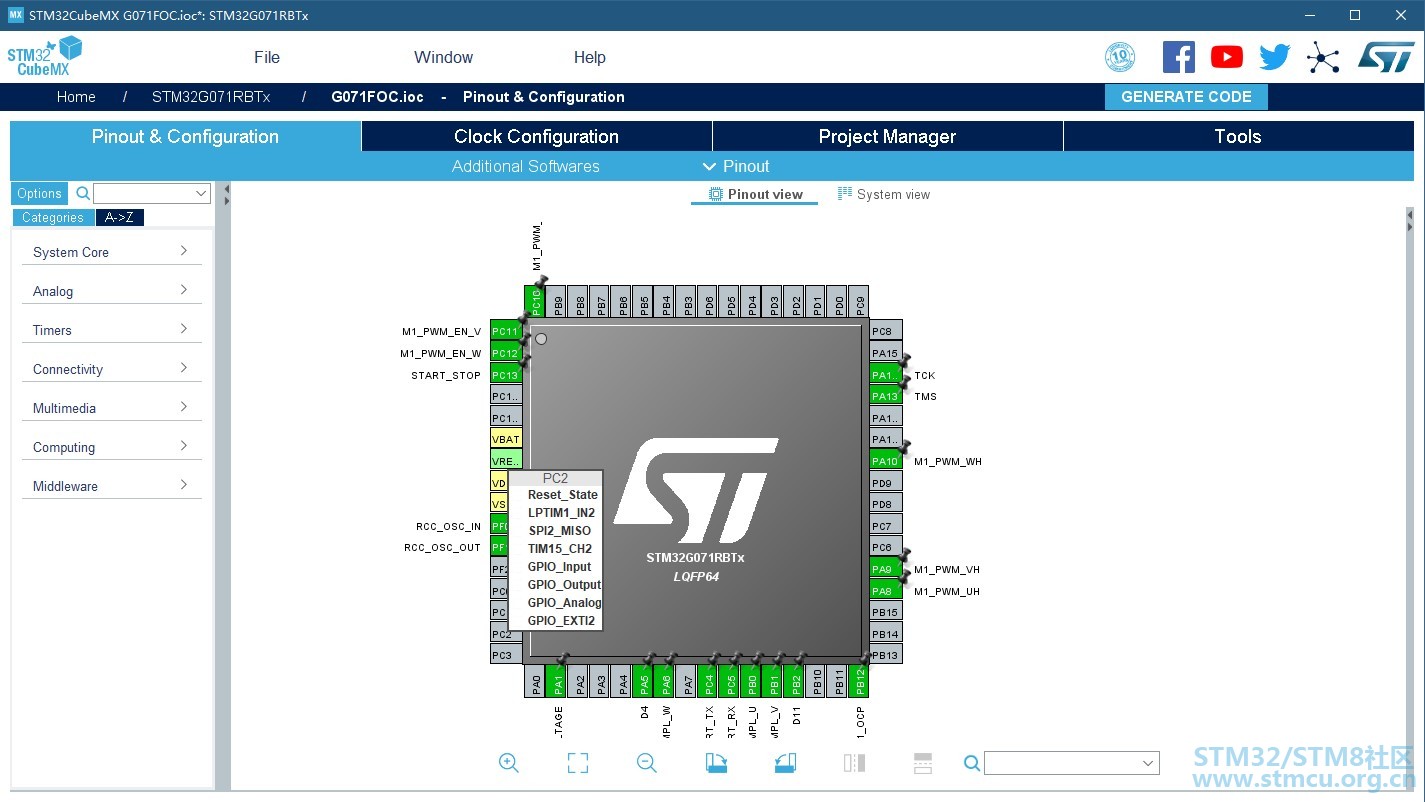The height and width of the screenshot is (802, 1425).
Task: Switch to the Project Manager tab
Action: (888, 137)
